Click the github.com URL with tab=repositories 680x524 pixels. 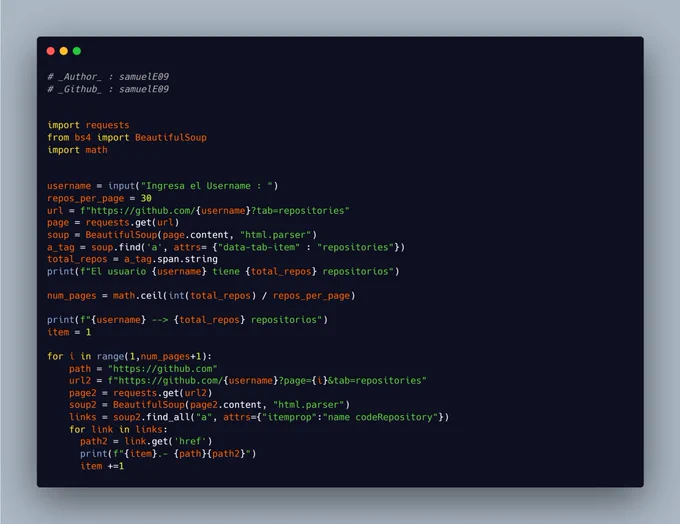point(215,211)
